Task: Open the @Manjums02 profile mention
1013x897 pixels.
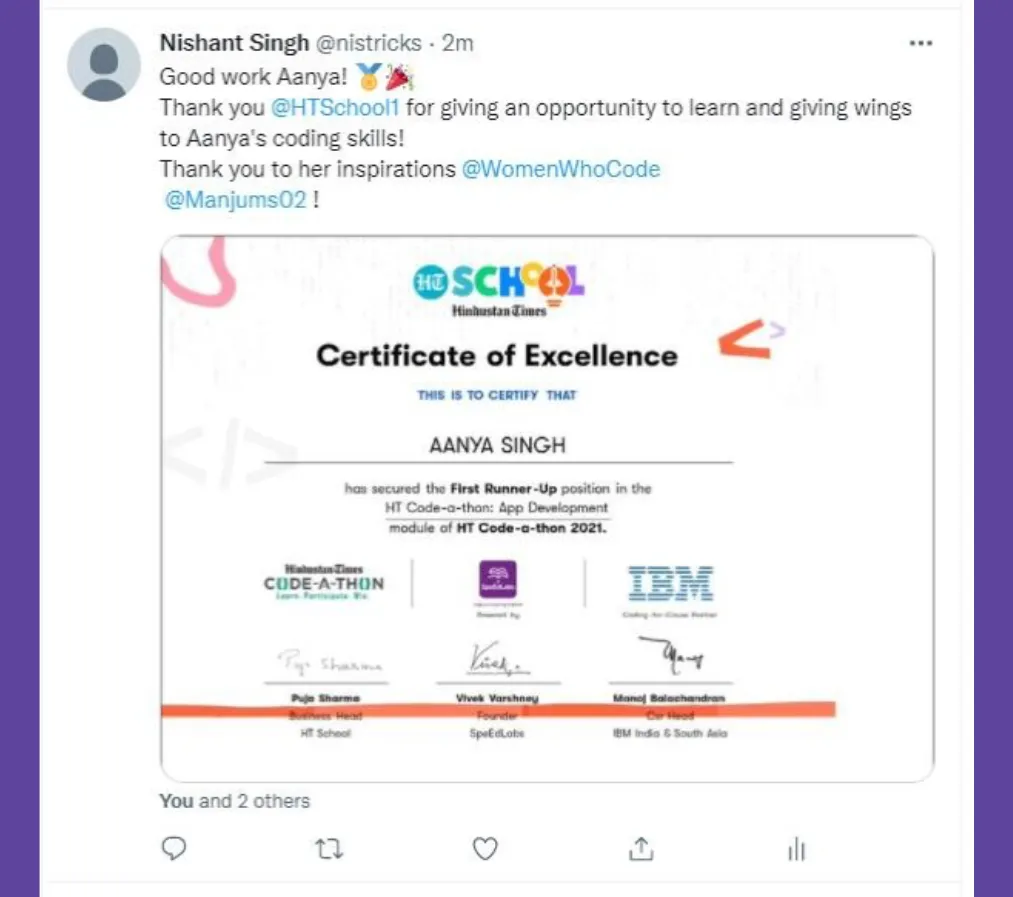Action: [x=235, y=200]
